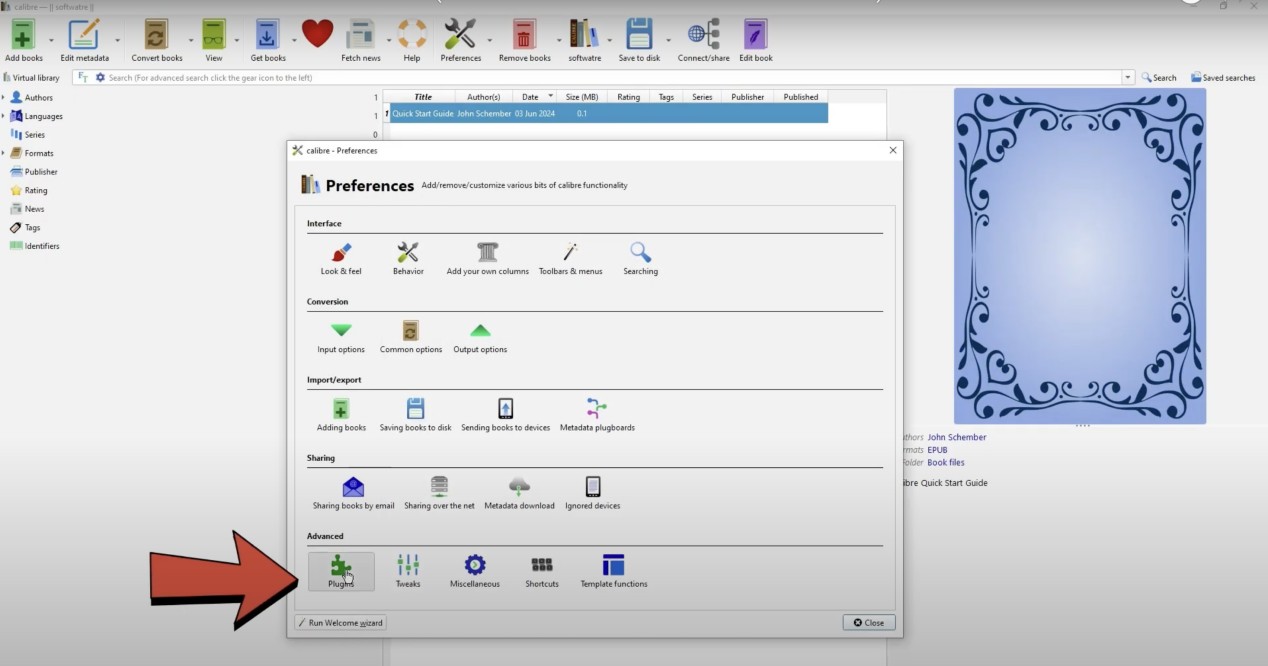Open the Convert books dropdown arrow
The height and width of the screenshot is (666, 1268).
click(190, 40)
